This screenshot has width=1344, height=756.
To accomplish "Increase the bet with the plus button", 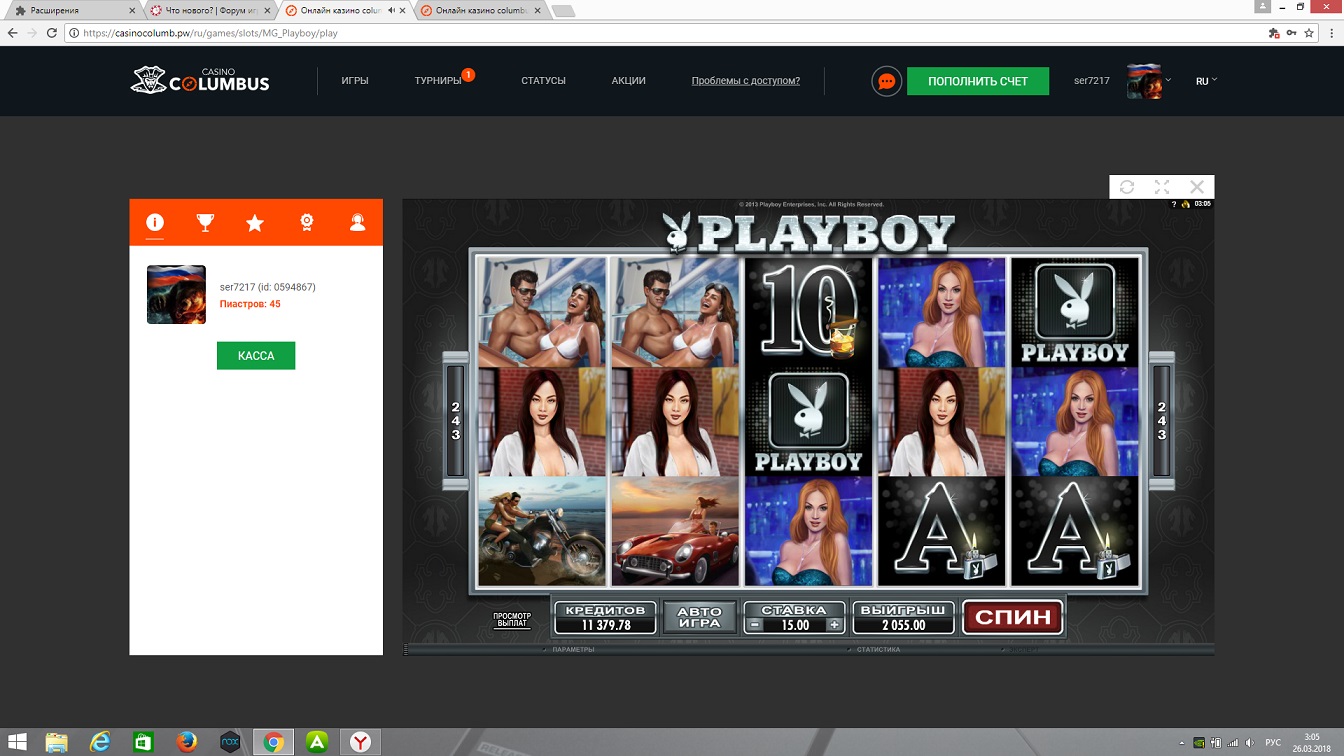I will tap(834, 625).
